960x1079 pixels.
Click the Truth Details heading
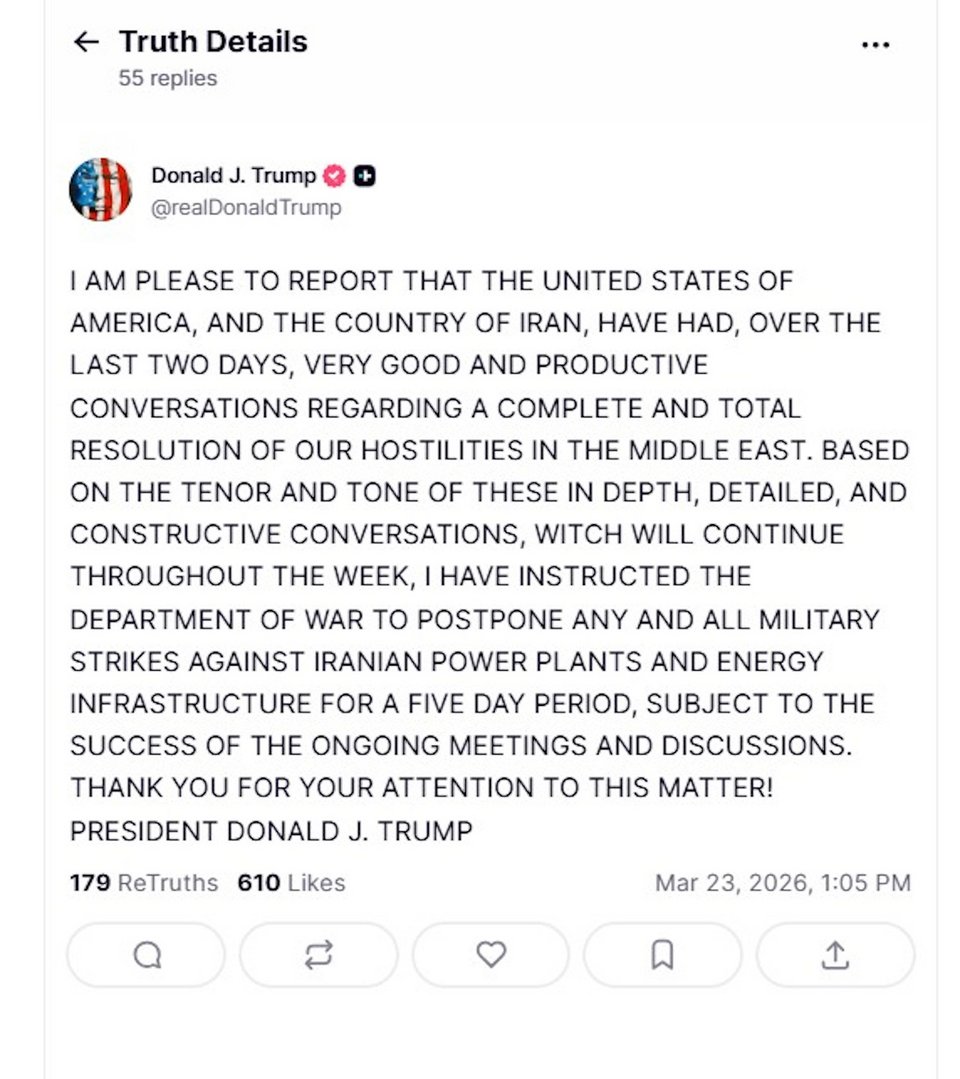[x=213, y=42]
